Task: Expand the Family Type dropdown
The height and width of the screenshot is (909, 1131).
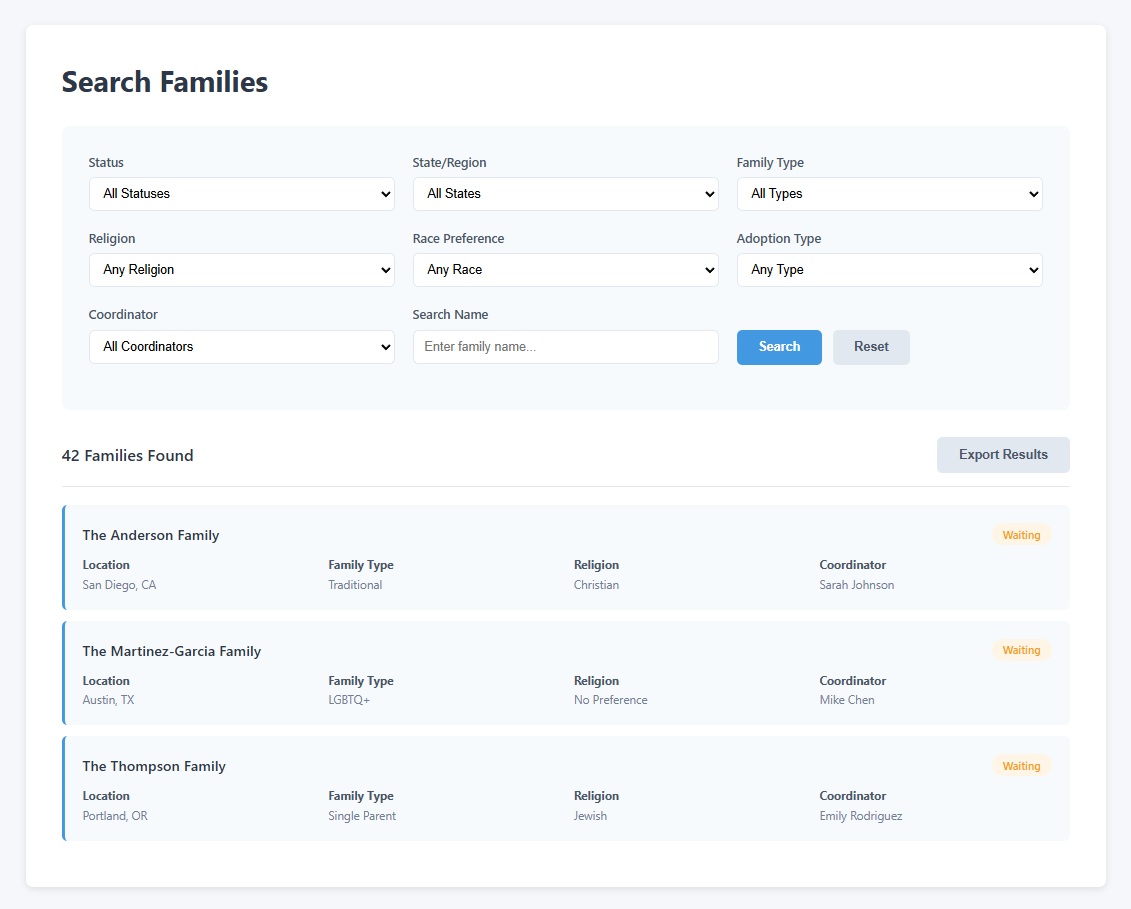Action: [889, 193]
